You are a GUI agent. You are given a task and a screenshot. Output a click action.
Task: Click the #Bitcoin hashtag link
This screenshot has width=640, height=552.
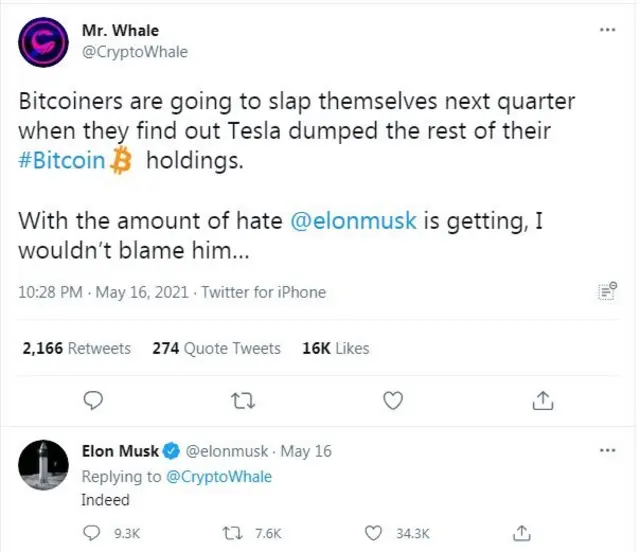coord(62,161)
